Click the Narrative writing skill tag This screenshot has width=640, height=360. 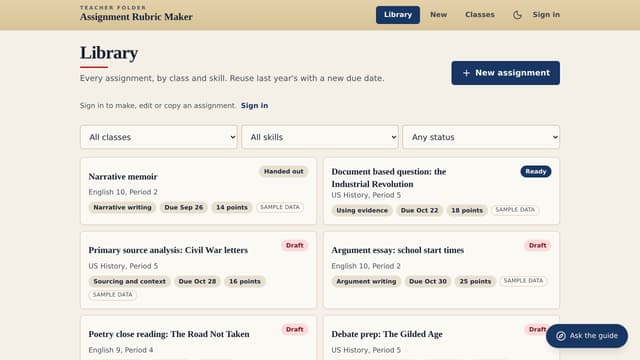point(122,207)
